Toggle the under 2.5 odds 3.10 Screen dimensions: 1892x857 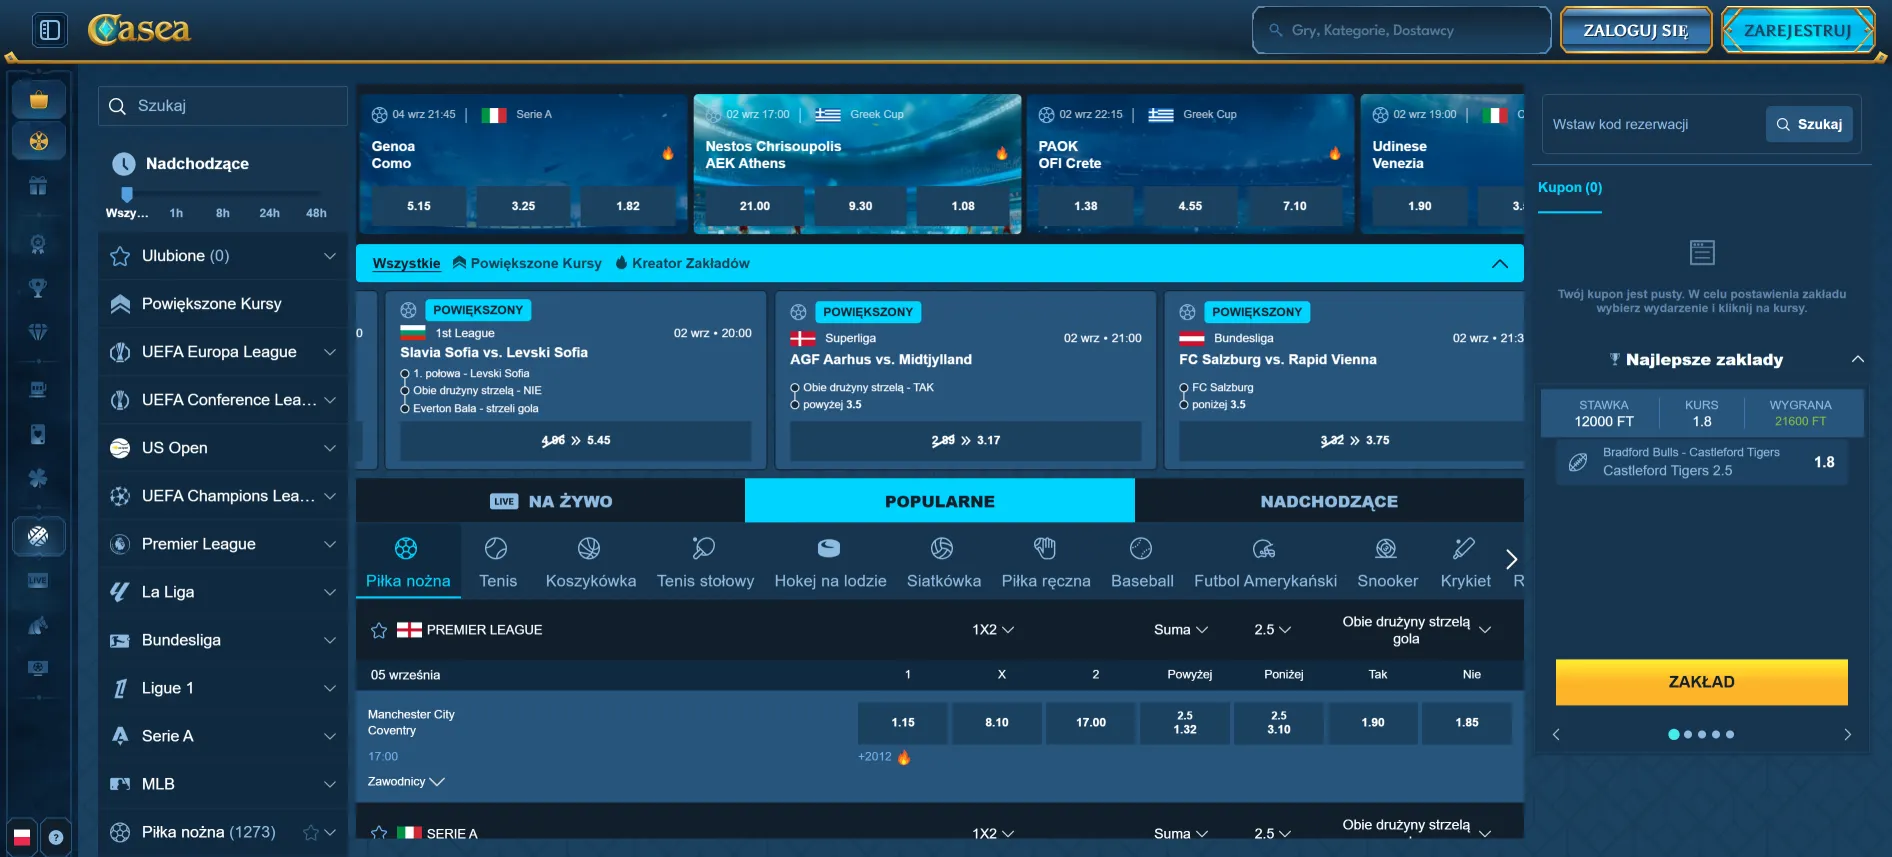(x=1279, y=722)
